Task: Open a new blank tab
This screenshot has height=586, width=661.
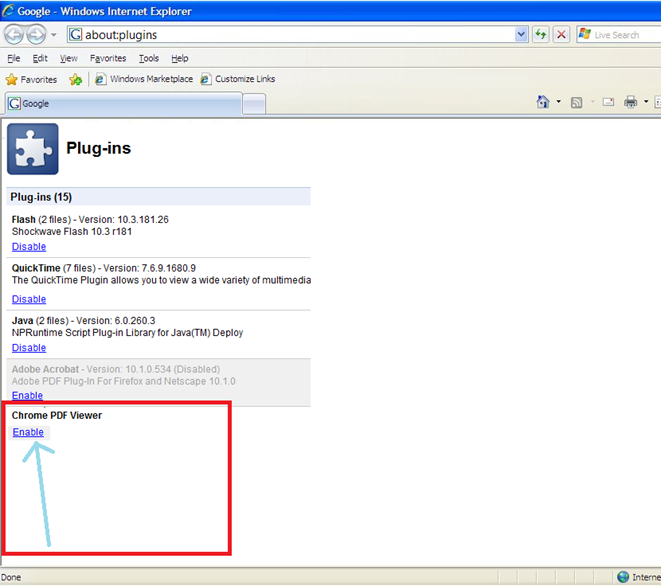Action: point(254,104)
